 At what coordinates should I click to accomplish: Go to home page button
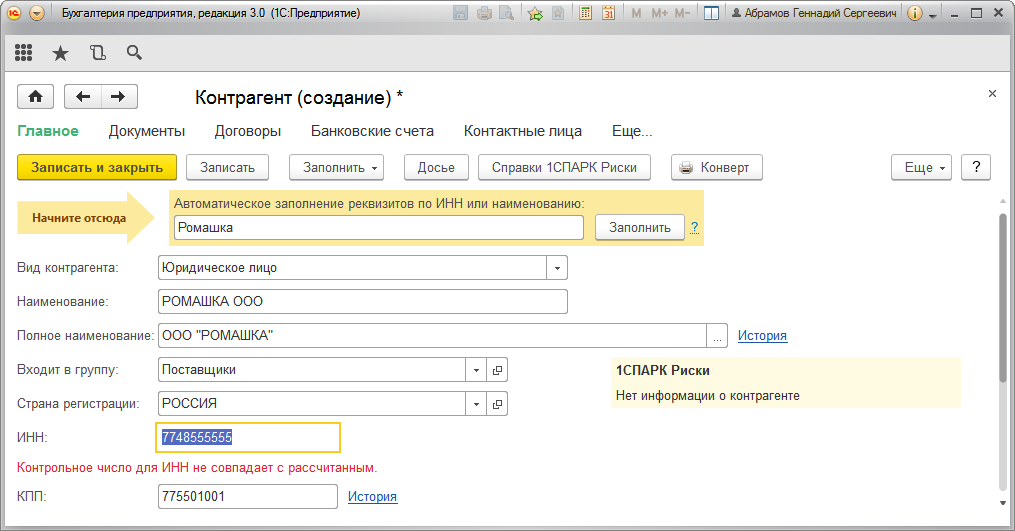pyautogui.click(x=36, y=97)
